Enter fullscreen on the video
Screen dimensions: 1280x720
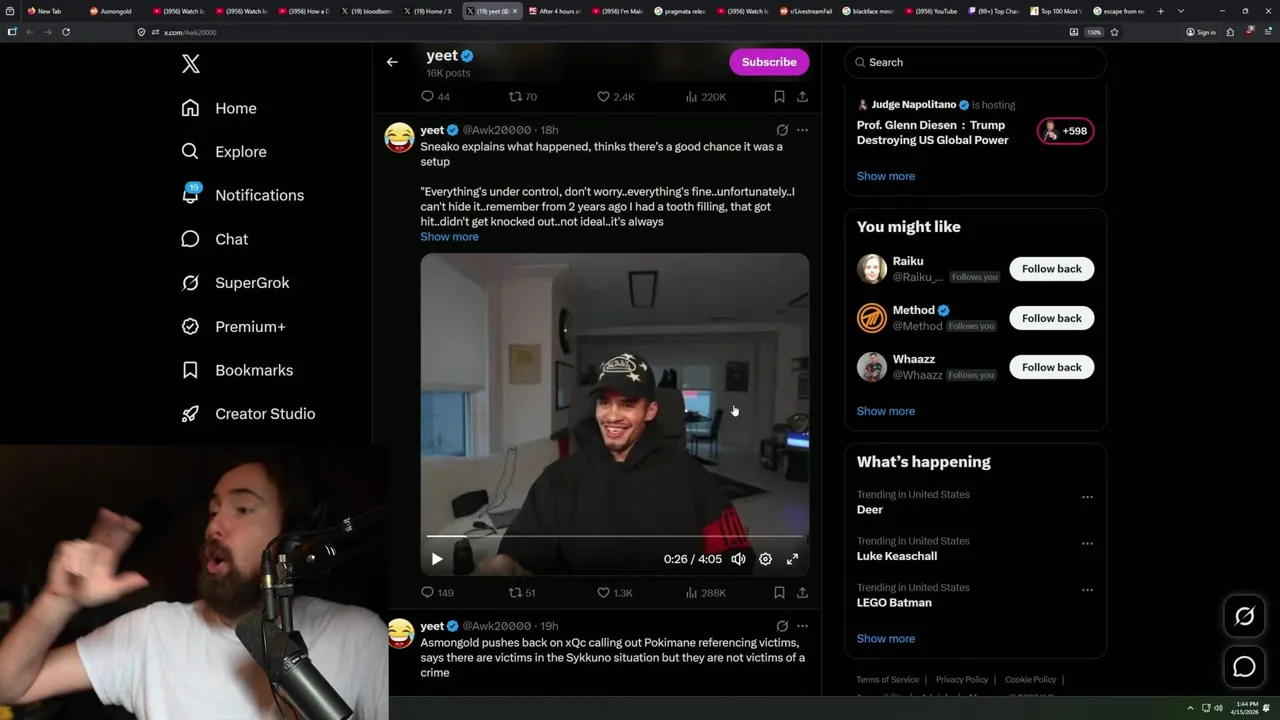(x=792, y=559)
